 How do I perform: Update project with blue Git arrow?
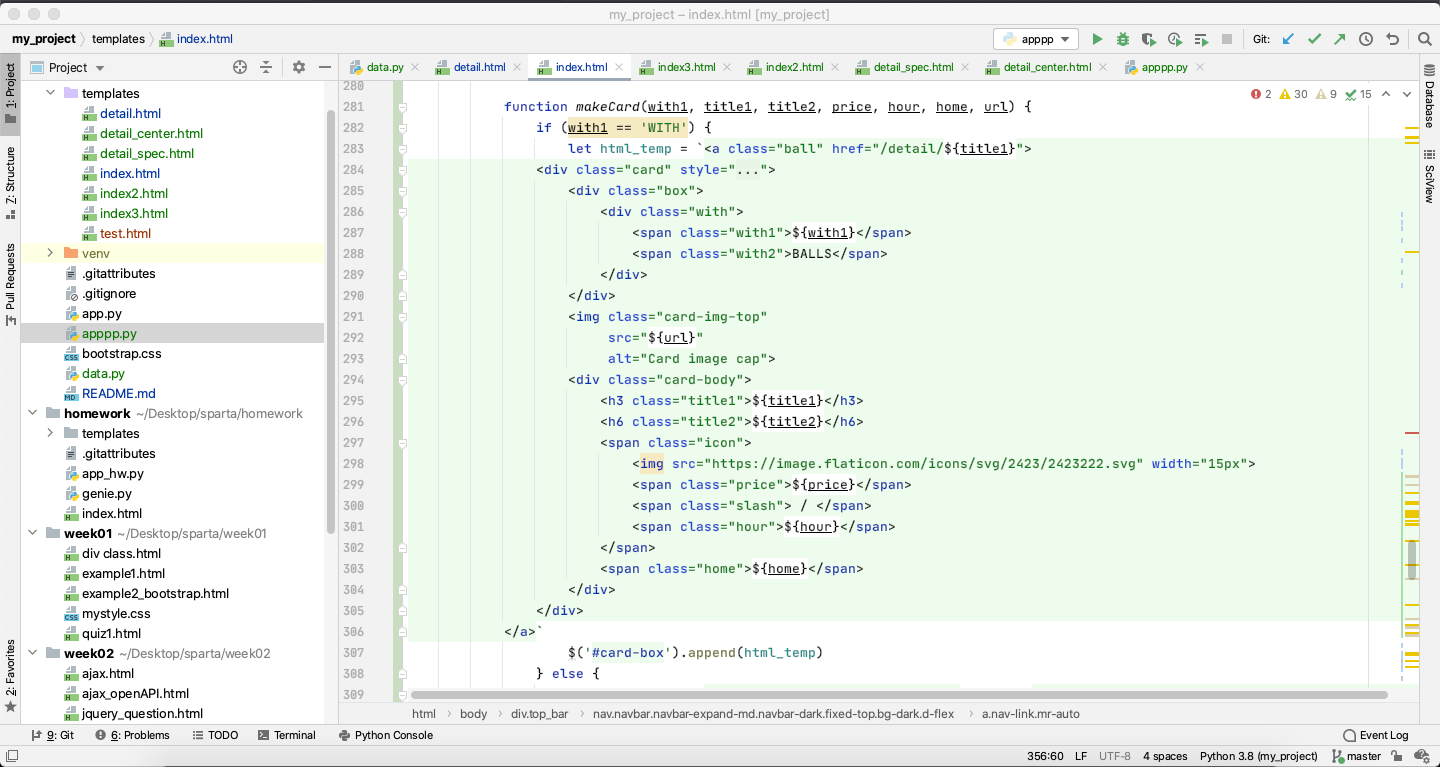click(x=1288, y=39)
